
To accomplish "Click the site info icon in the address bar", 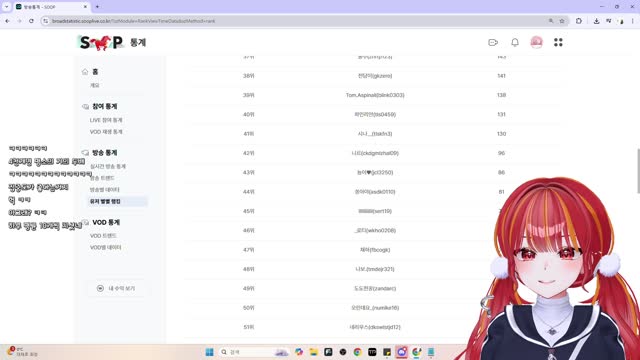I will point(46,21).
